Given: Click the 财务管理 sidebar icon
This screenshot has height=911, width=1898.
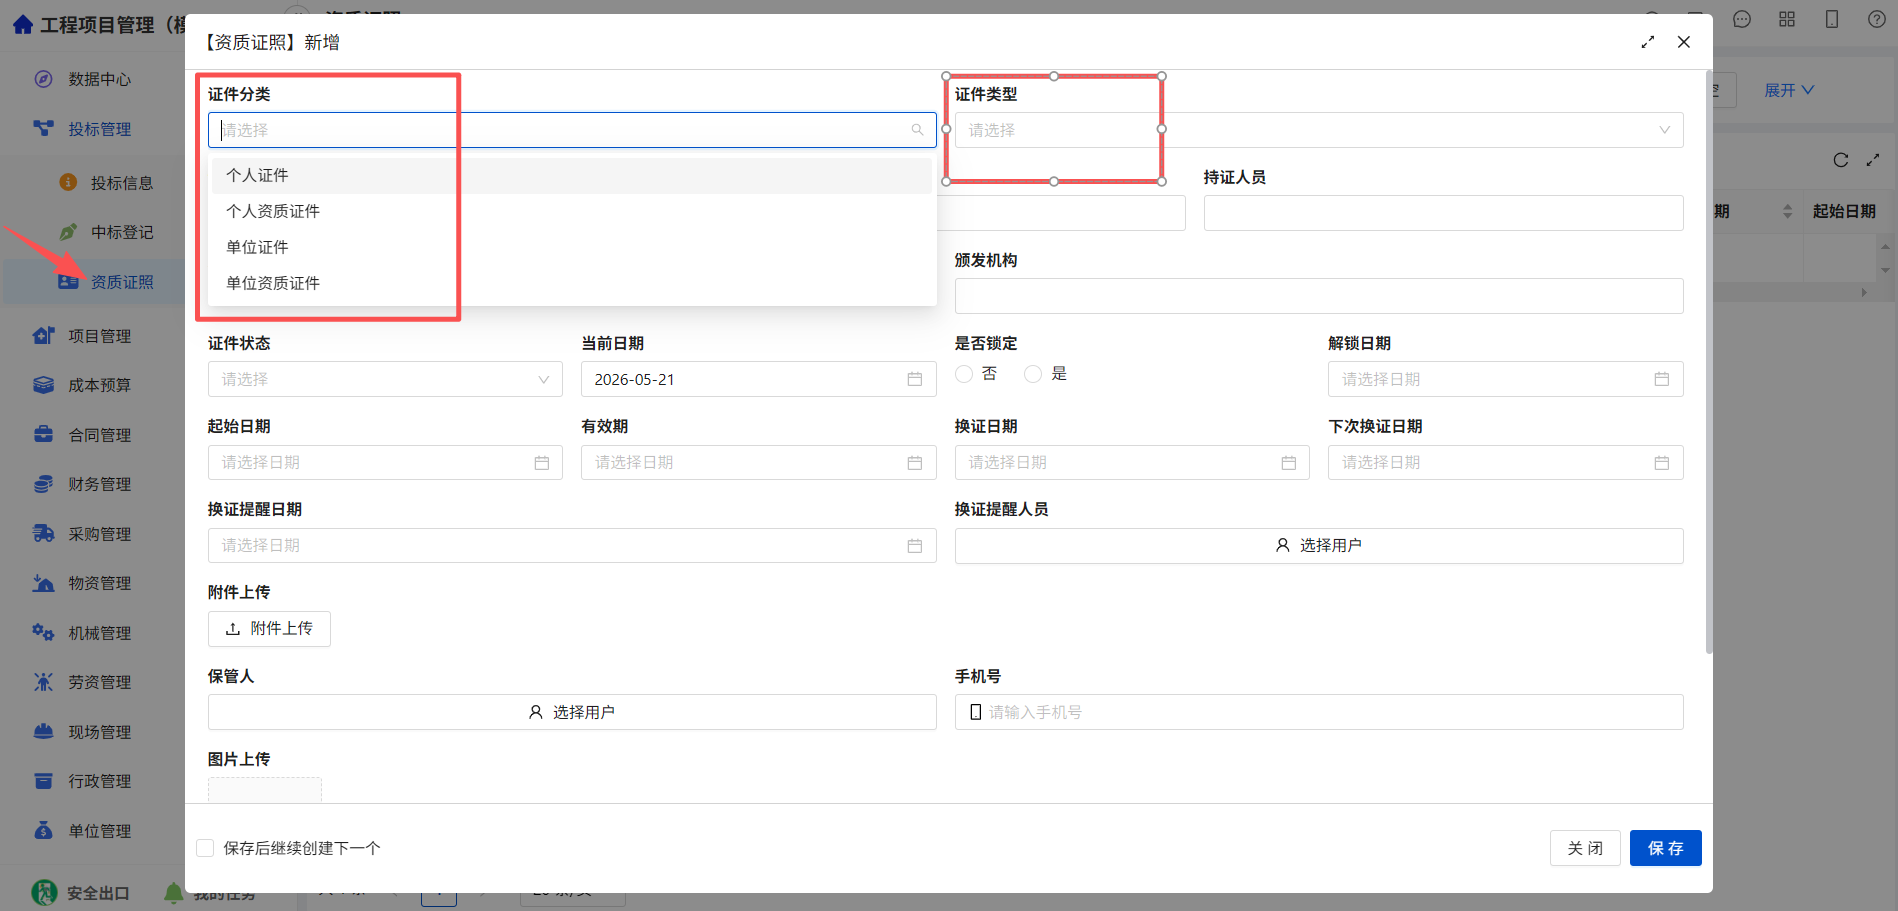Looking at the screenshot, I should [43, 484].
